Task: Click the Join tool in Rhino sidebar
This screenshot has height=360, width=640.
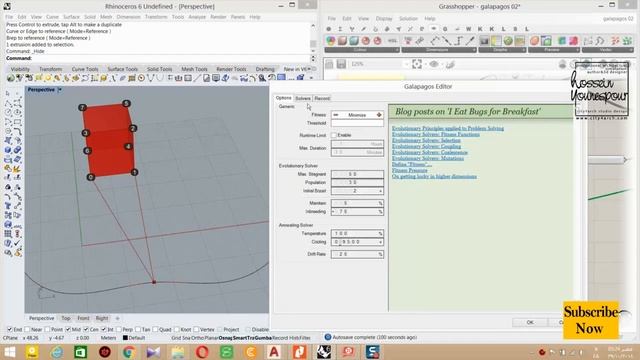Action: (x=8, y=168)
